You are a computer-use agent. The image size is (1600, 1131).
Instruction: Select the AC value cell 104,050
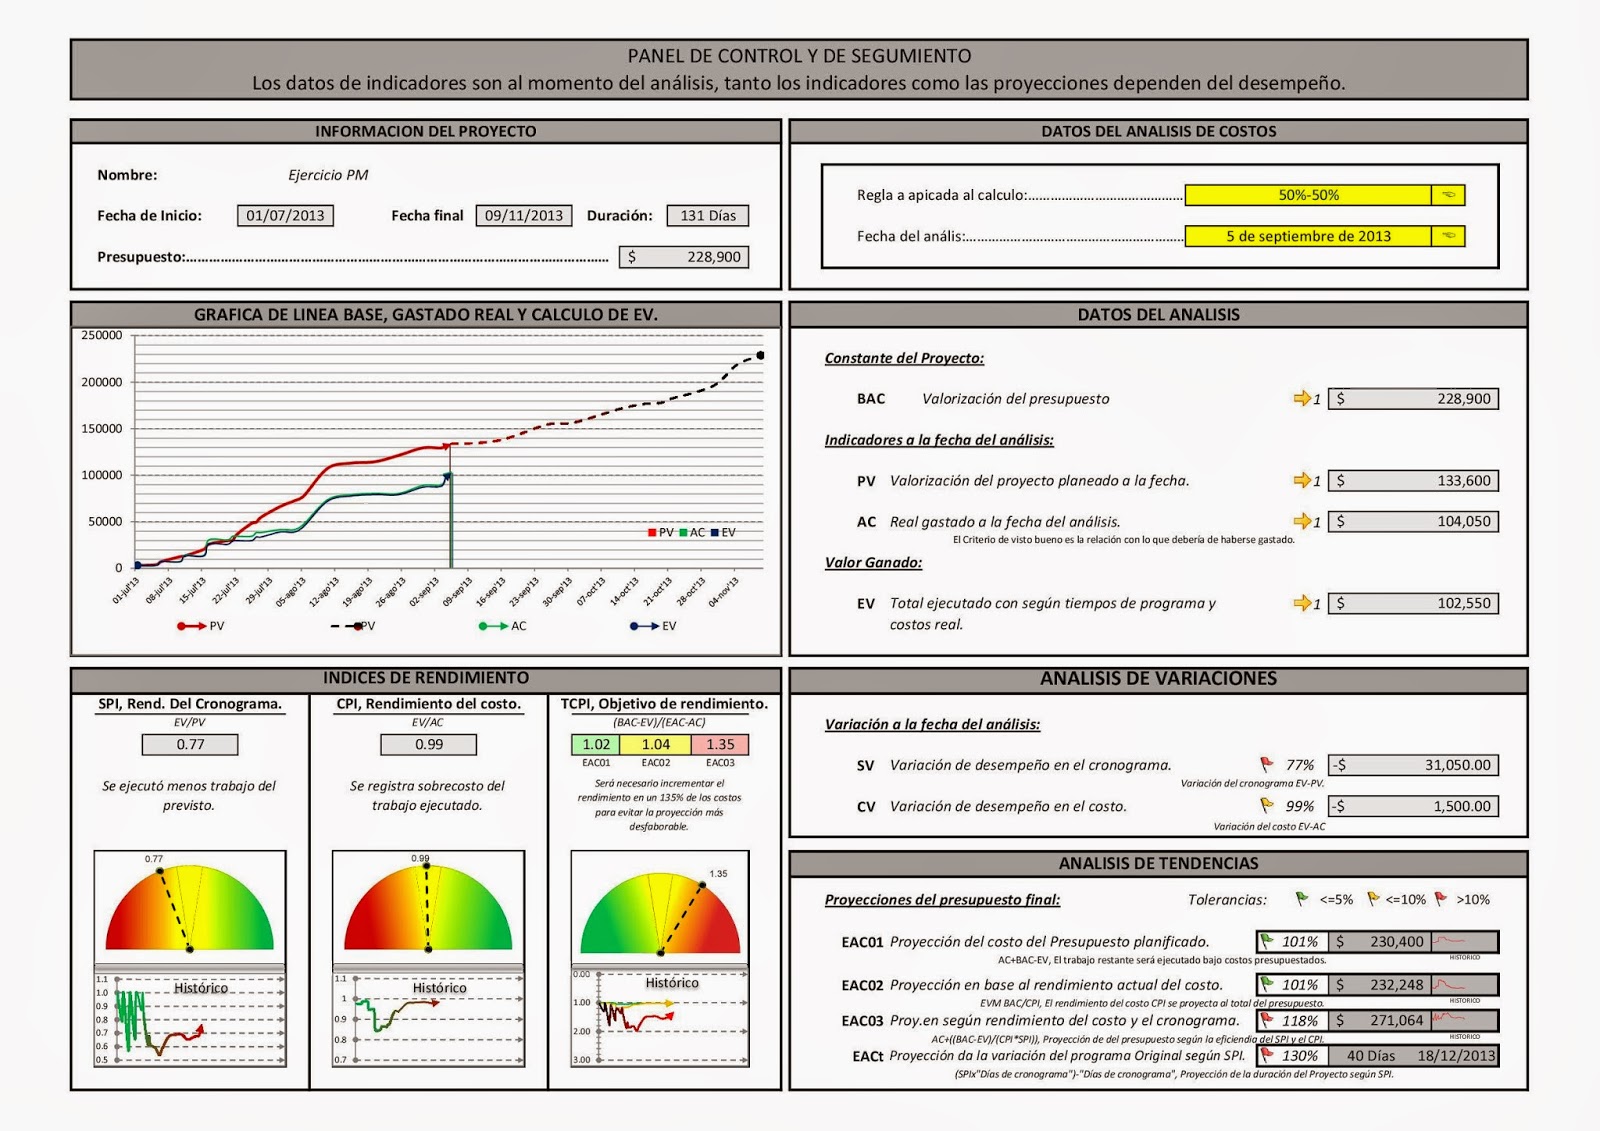(1414, 521)
